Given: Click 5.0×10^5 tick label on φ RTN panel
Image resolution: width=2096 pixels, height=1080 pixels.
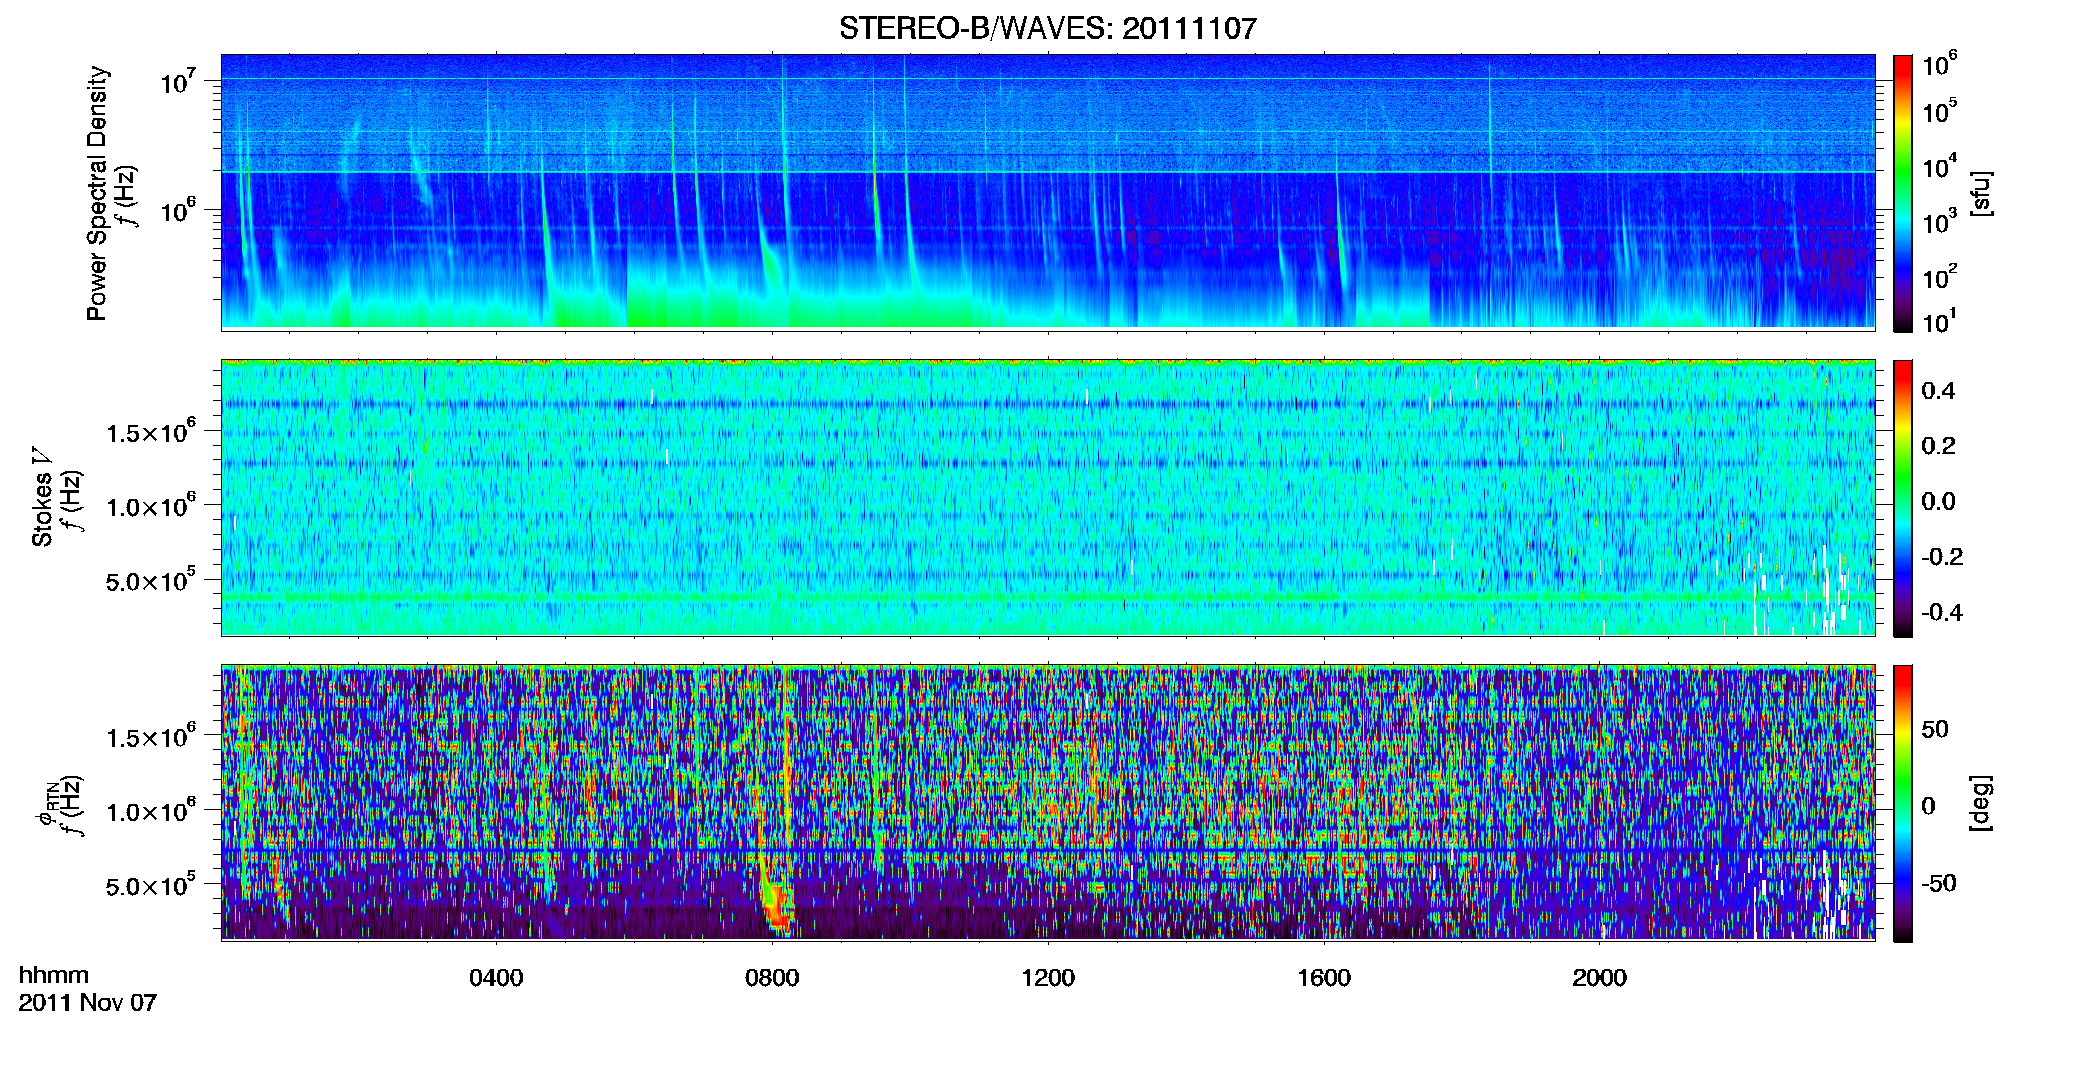Looking at the screenshot, I should point(151,885).
